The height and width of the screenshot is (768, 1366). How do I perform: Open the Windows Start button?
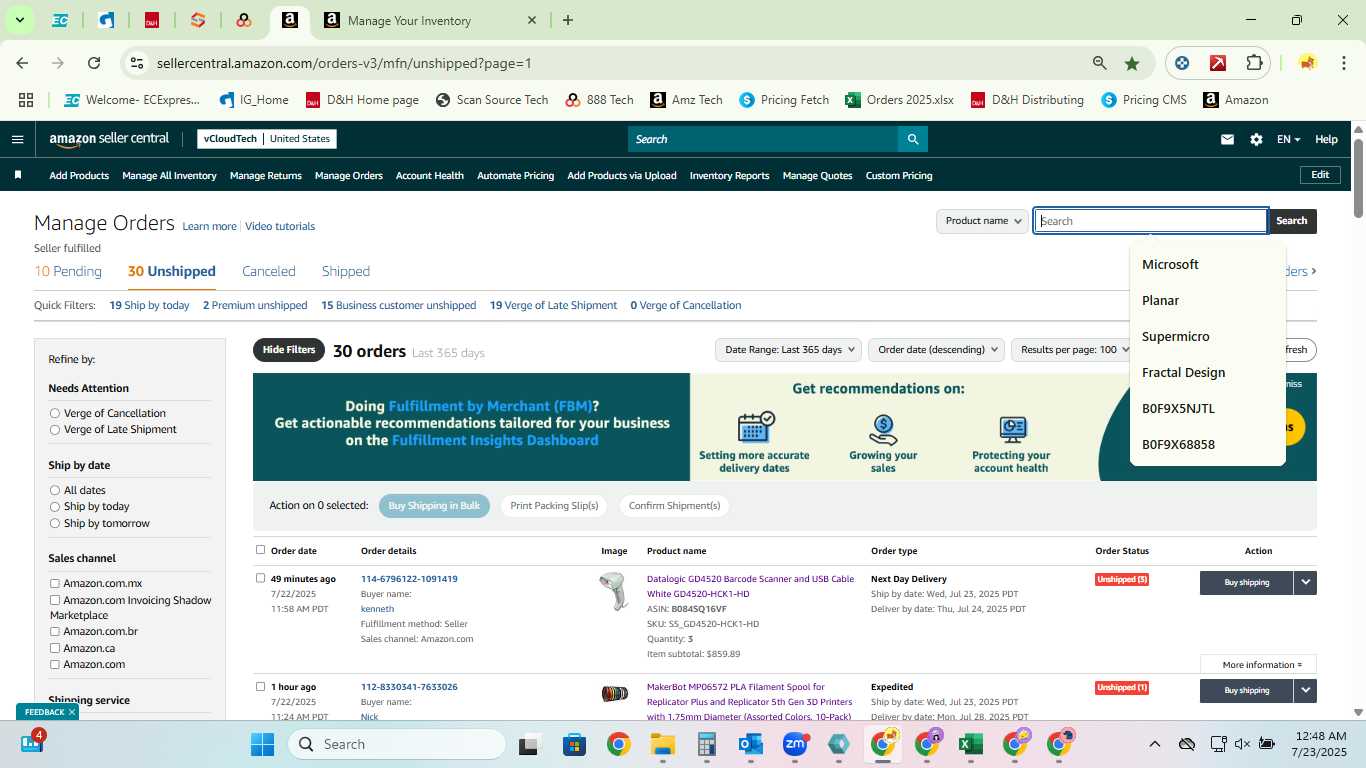point(262,744)
